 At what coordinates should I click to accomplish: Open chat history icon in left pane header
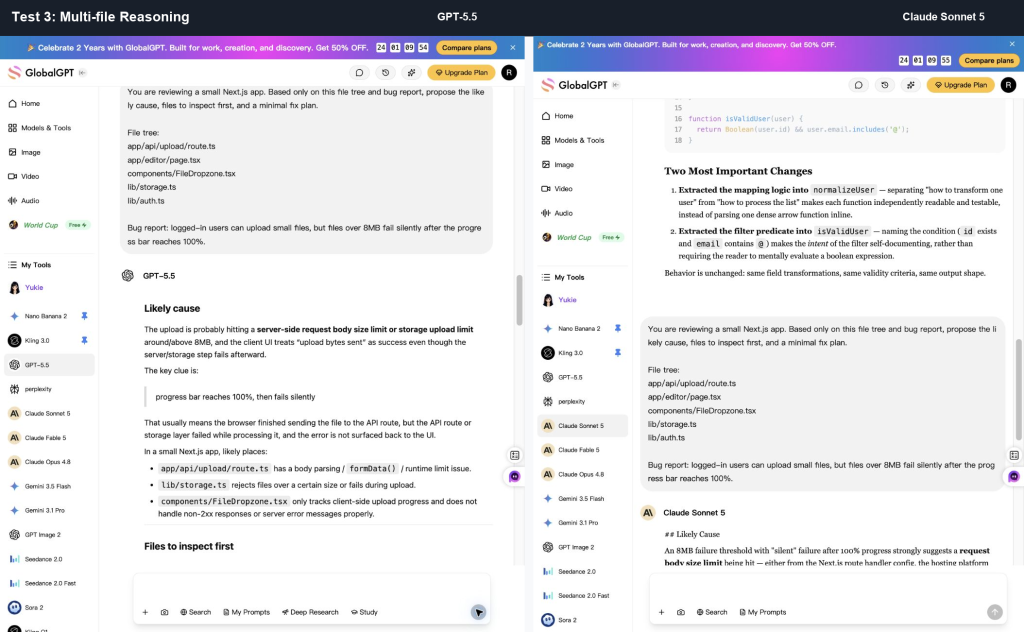[385, 72]
